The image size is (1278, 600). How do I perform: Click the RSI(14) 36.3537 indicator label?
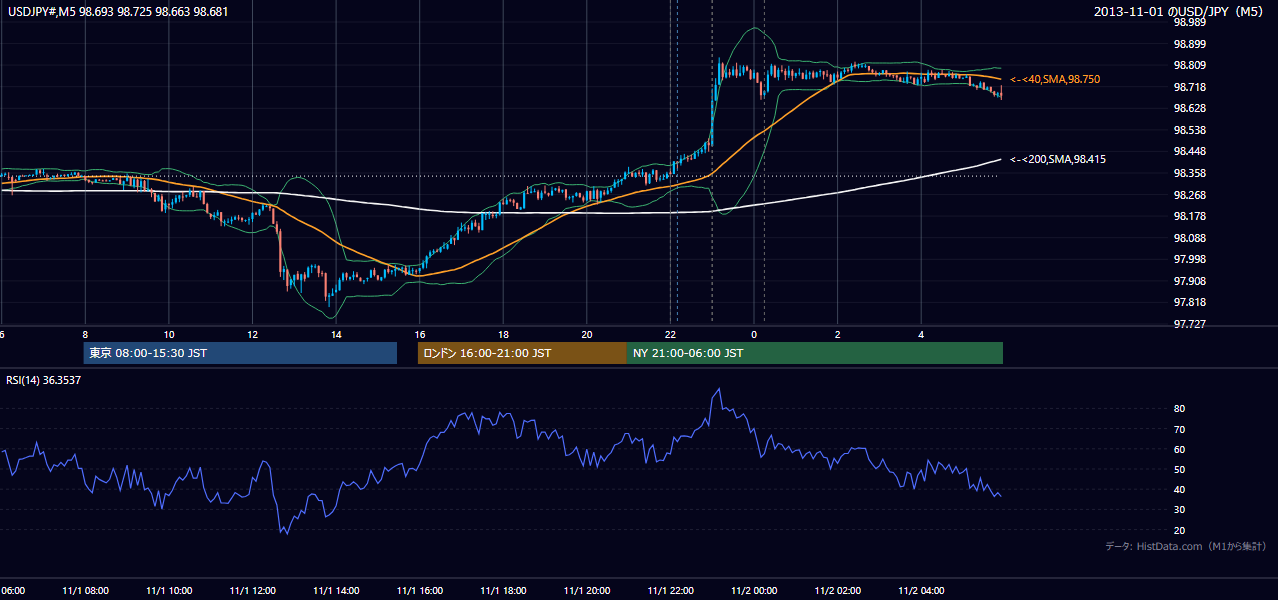pyautogui.click(x=44, y=380)
